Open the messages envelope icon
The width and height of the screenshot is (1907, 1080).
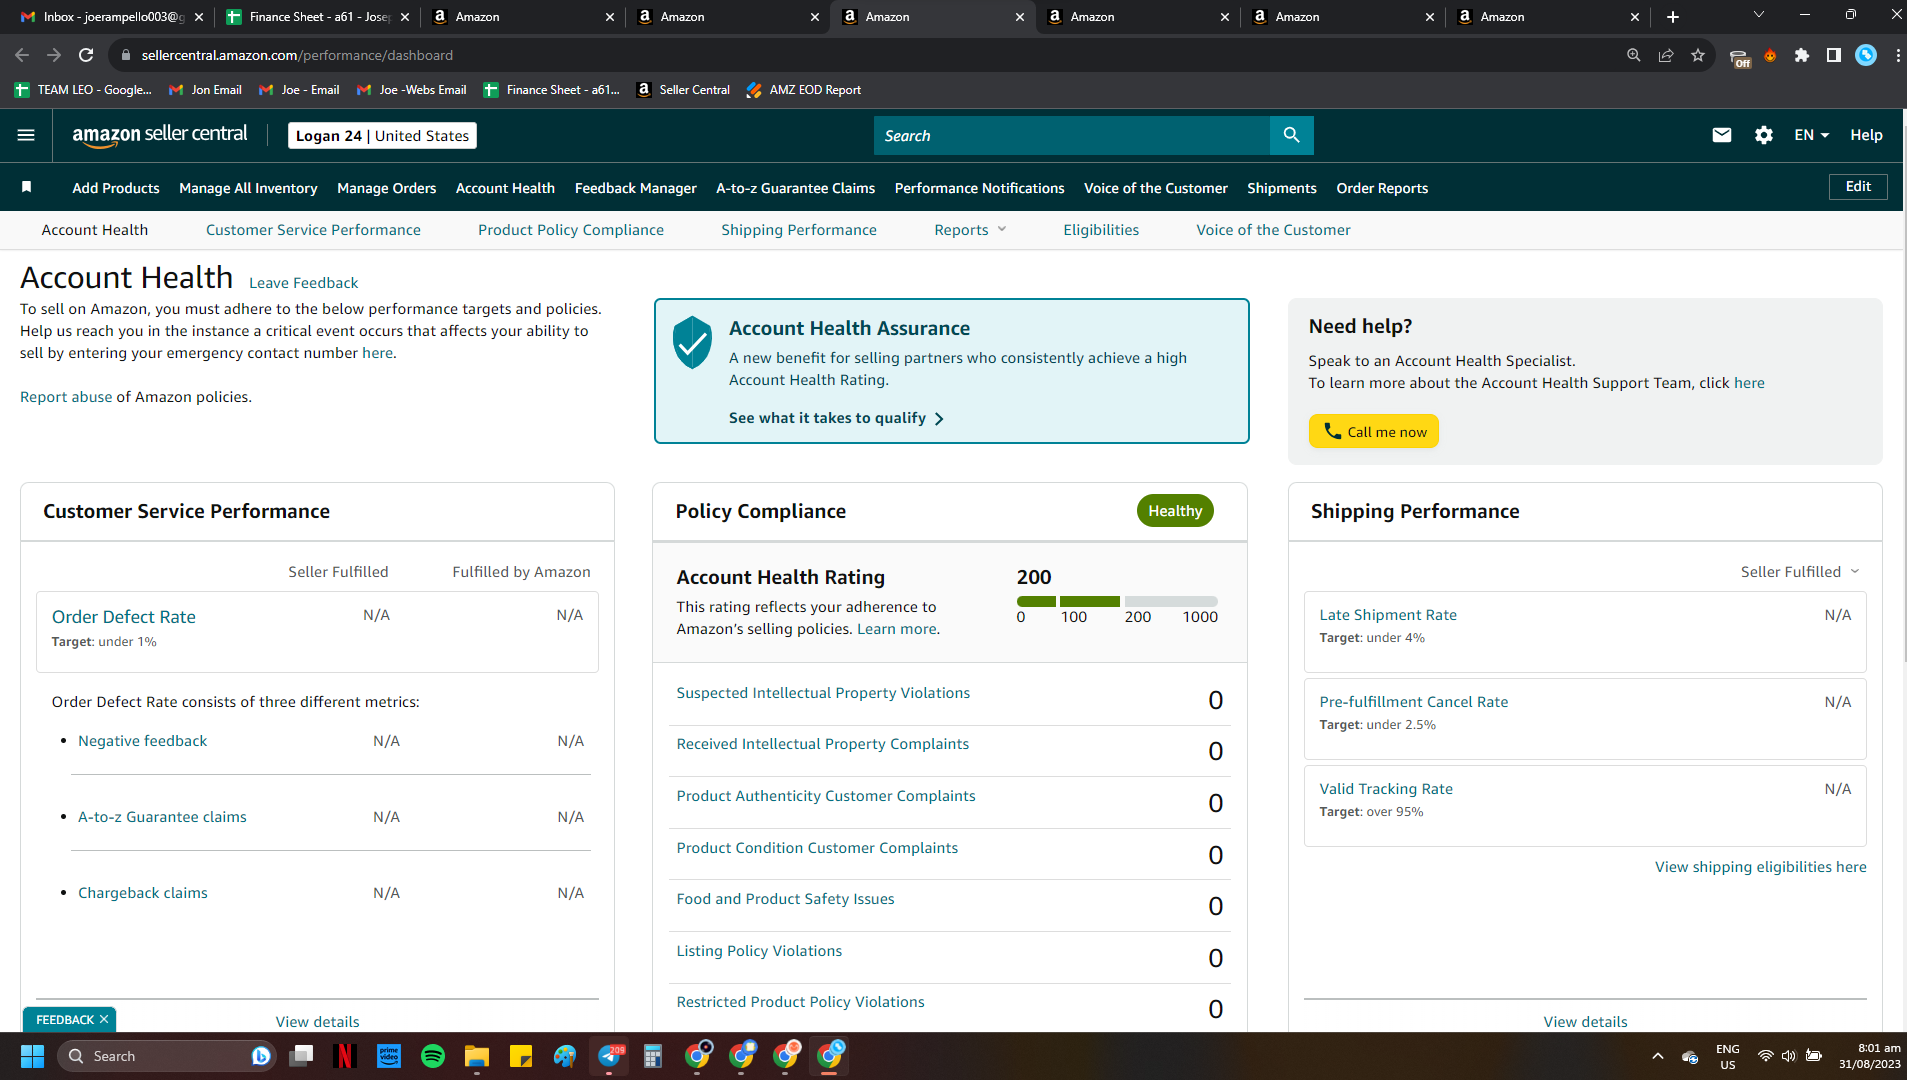click(1722, 135)
